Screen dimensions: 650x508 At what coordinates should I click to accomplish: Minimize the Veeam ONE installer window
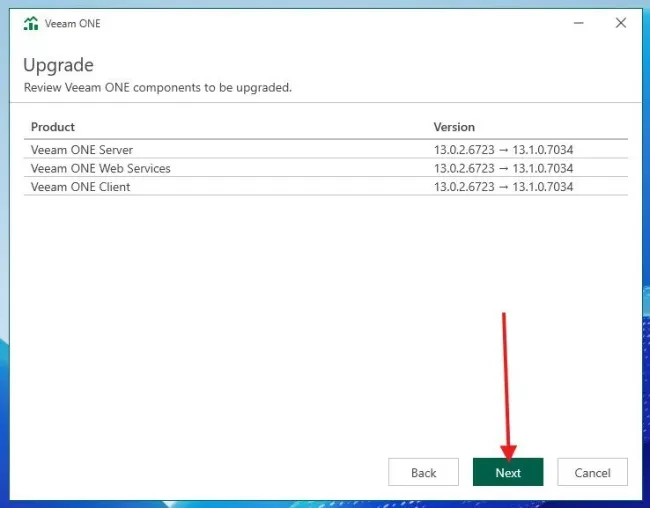pyautogui.click(x=579, y=23)
